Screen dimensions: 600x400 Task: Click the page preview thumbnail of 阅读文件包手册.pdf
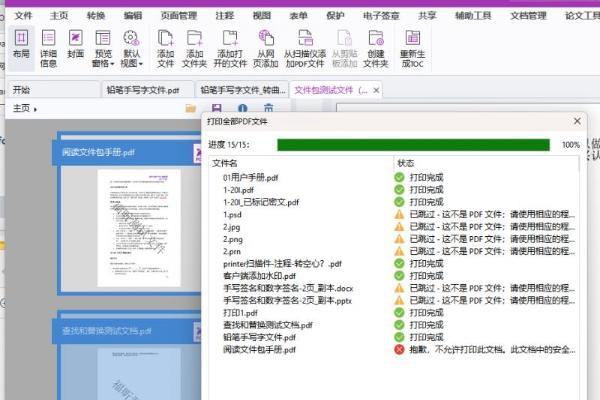[x=139, y=228]
